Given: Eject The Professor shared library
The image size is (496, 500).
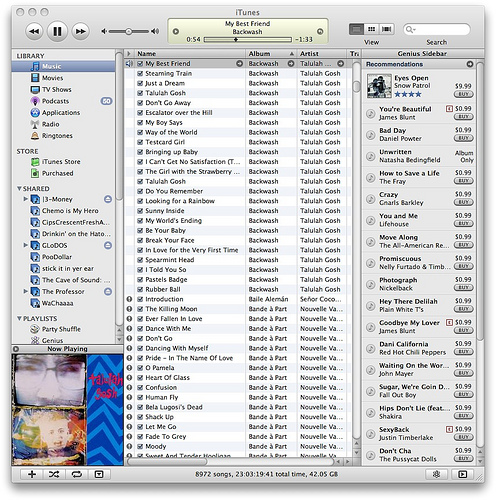Looking at the screenshot, I should pyautogui.click(x=108, y=292).
